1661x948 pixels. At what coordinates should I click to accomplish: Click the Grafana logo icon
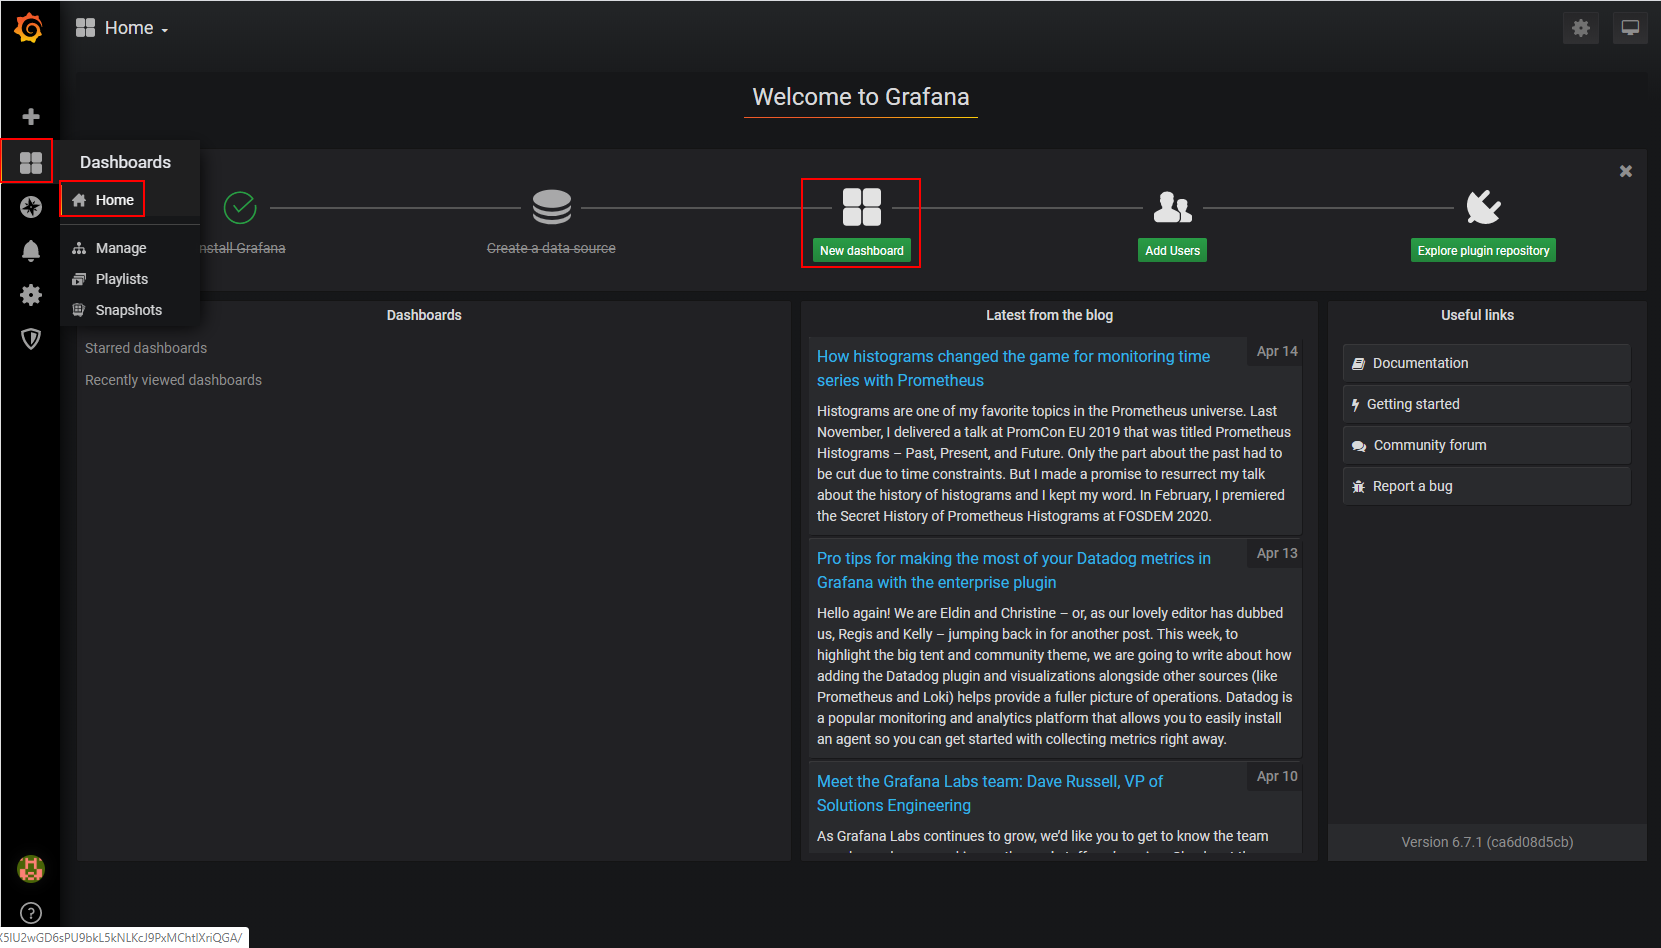29,28
